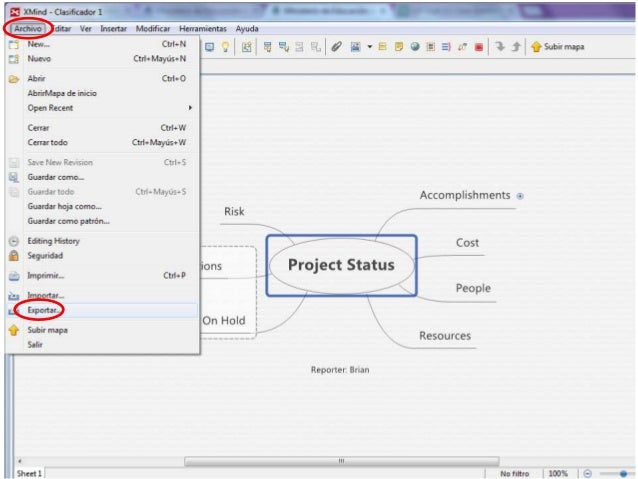638x479 pixels.
Task: Select Abrir in the file menu
Action: point(102,78)
